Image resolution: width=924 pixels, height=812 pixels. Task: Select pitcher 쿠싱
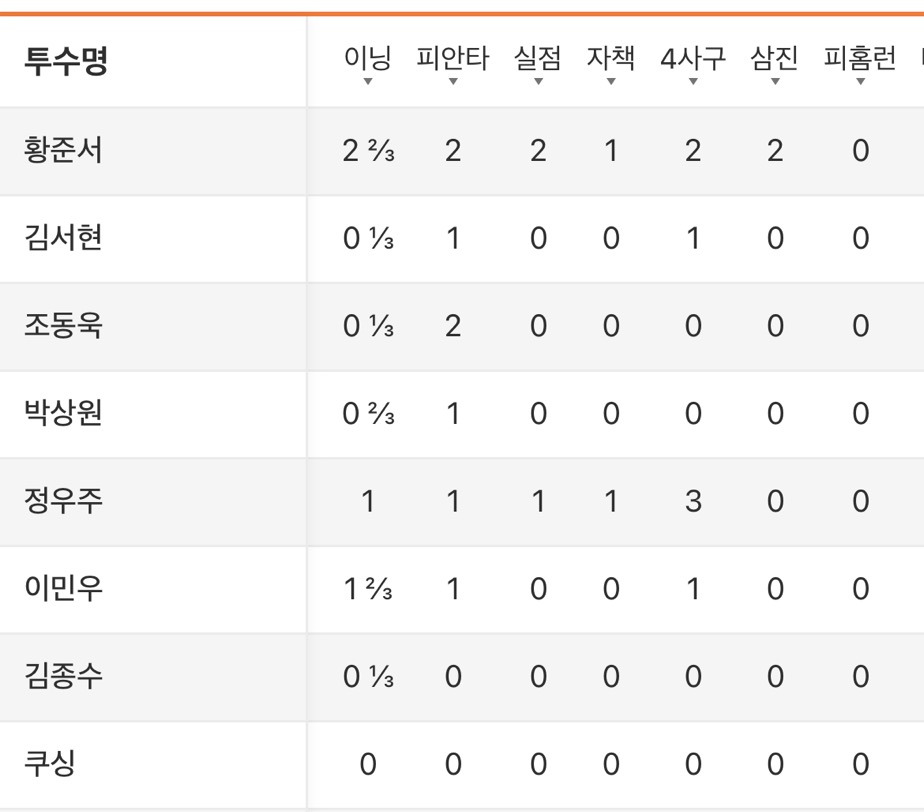pyautogui.click(x=50, y=763)
